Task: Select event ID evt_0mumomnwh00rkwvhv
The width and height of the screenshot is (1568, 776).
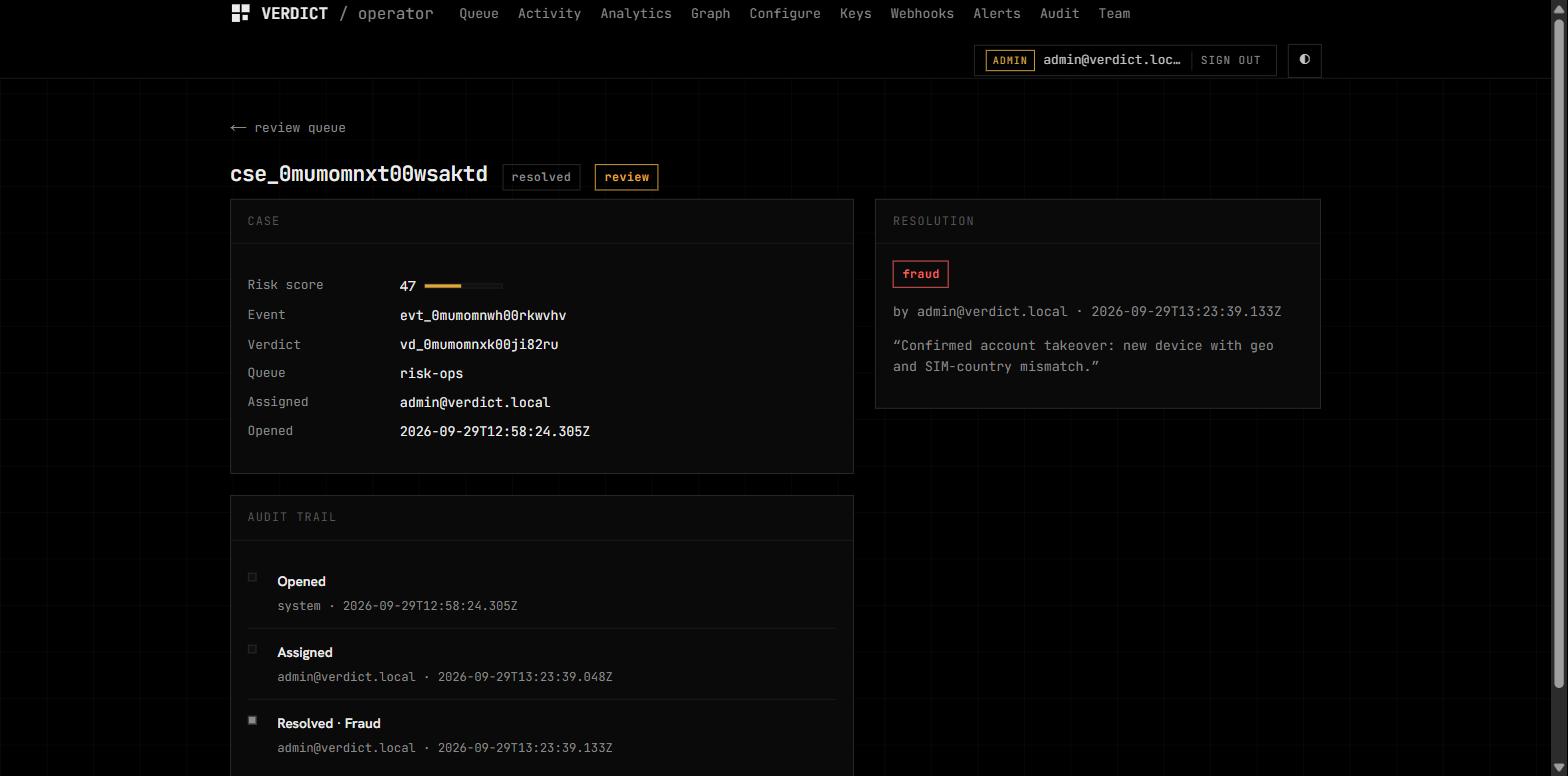Action: (x=483, y=316)
